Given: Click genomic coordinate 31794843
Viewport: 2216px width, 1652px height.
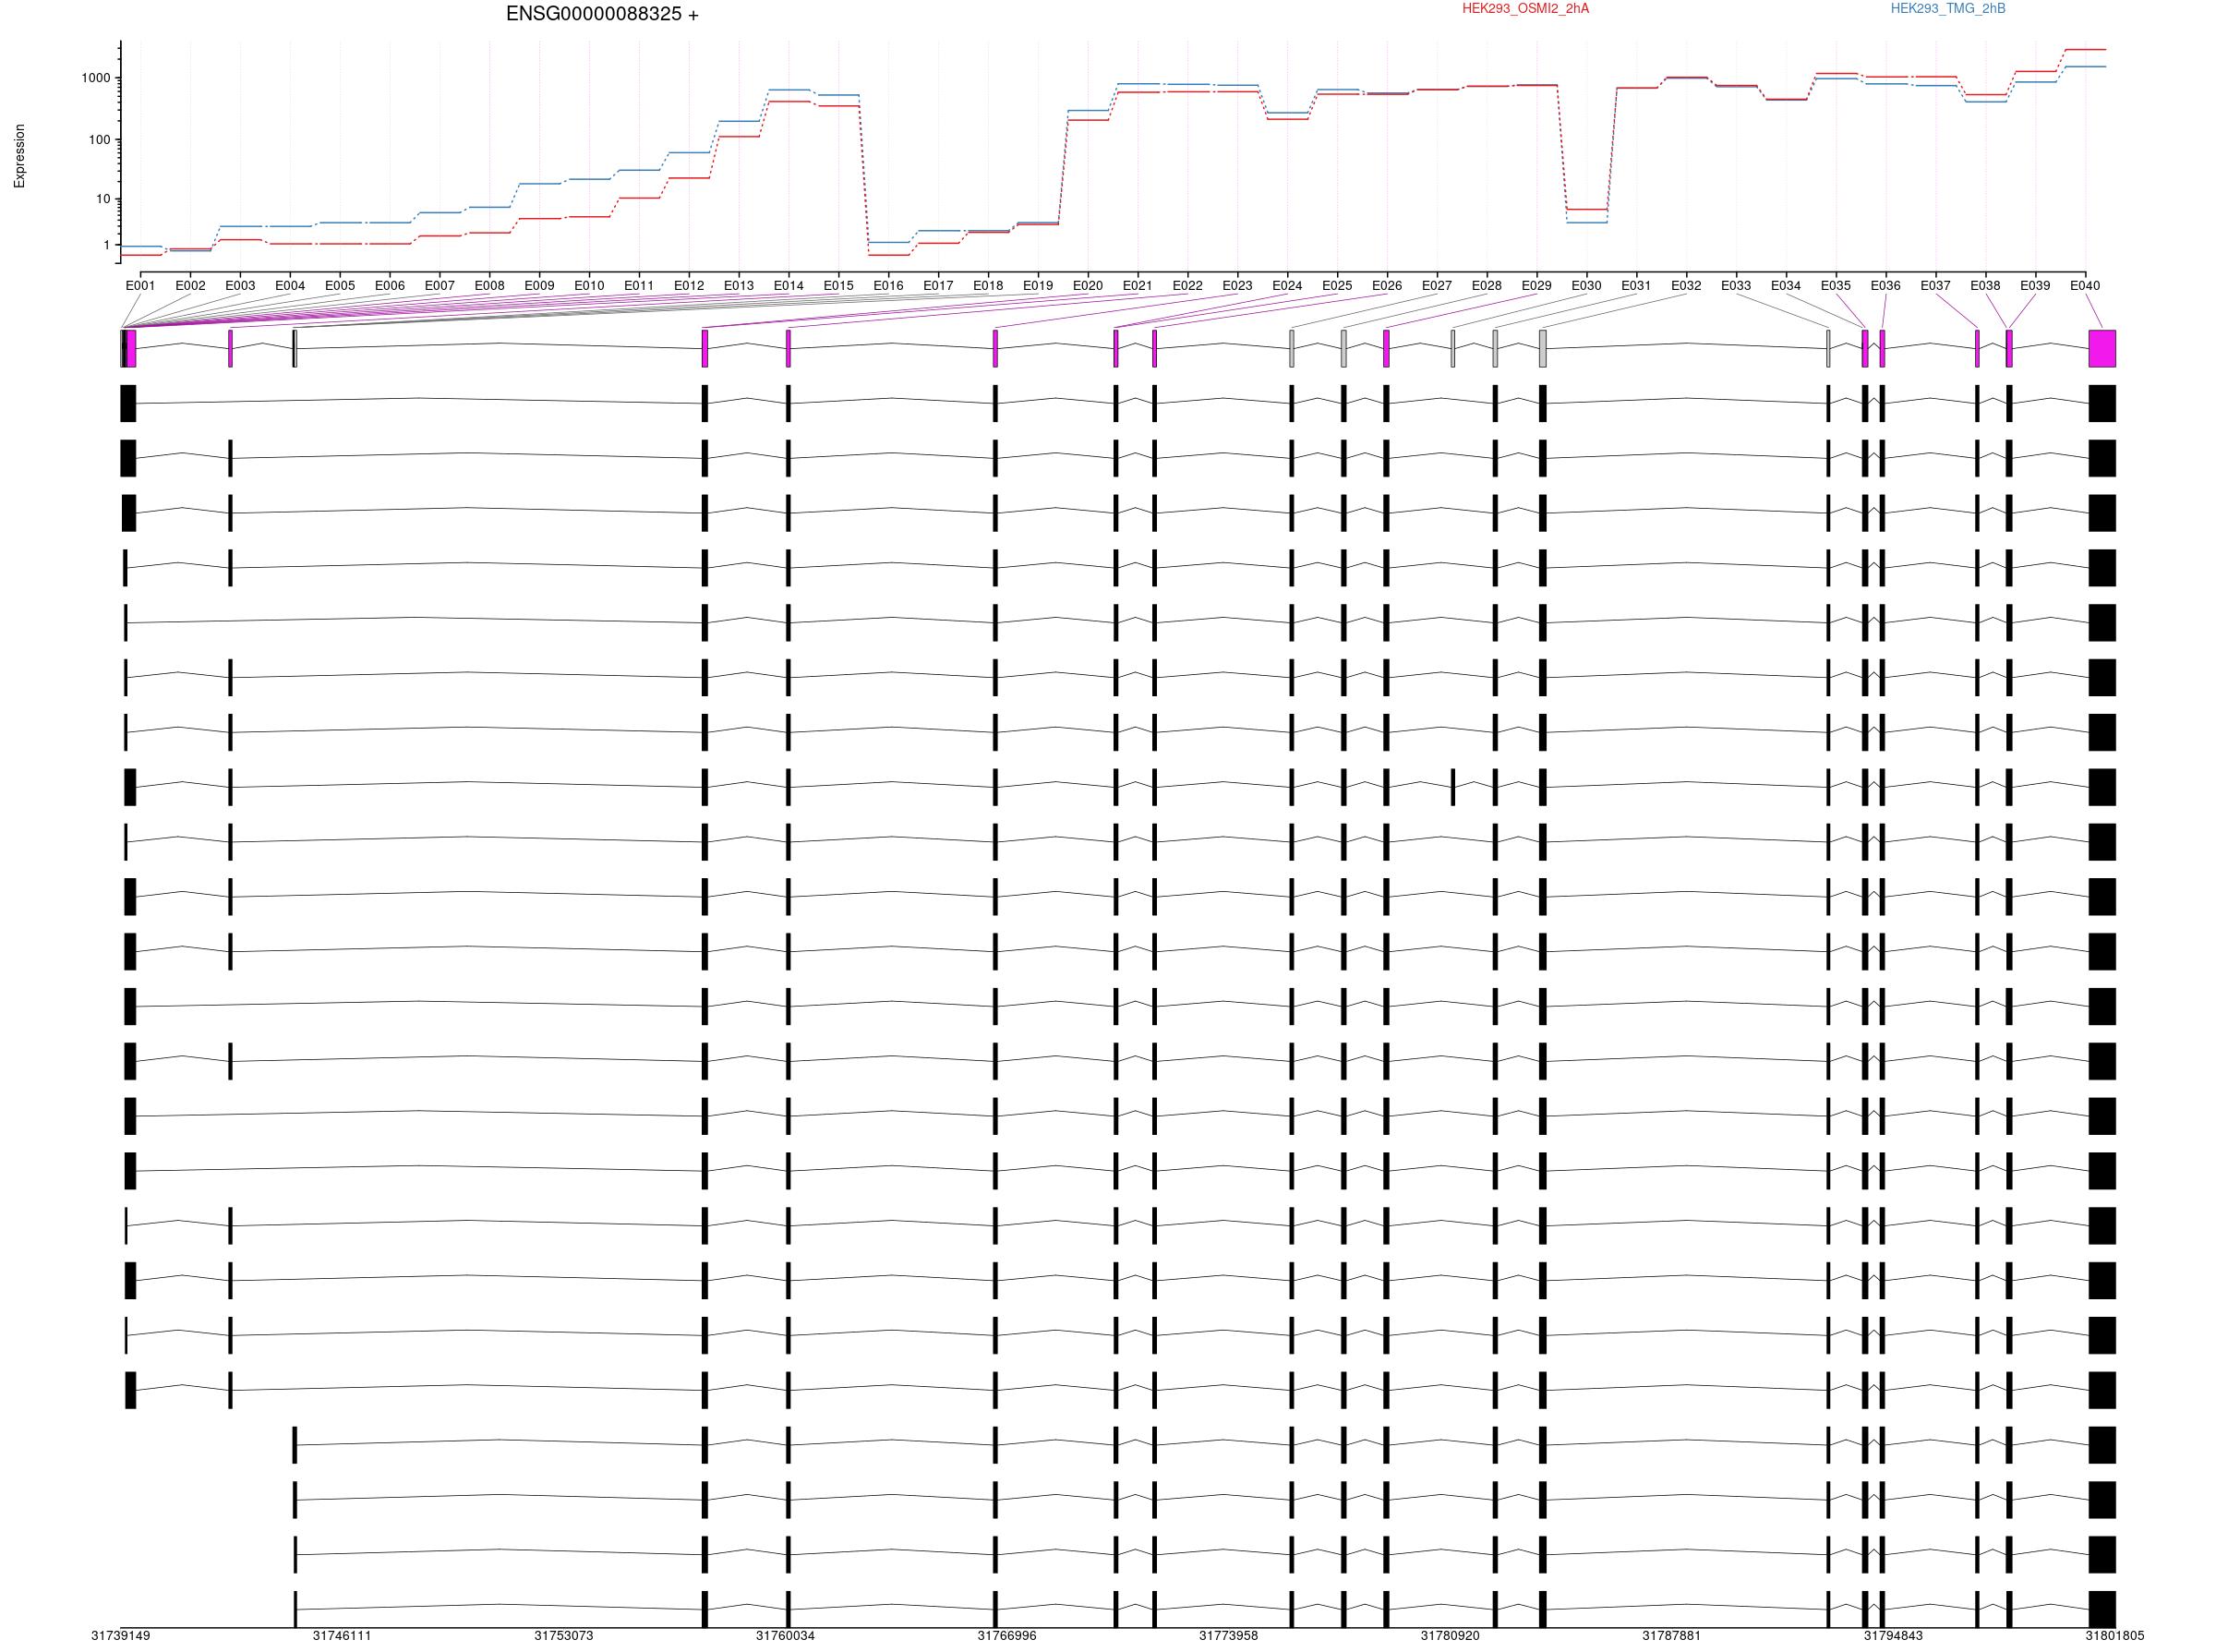Looking at the screenshot, I should coord(1893,1637).
